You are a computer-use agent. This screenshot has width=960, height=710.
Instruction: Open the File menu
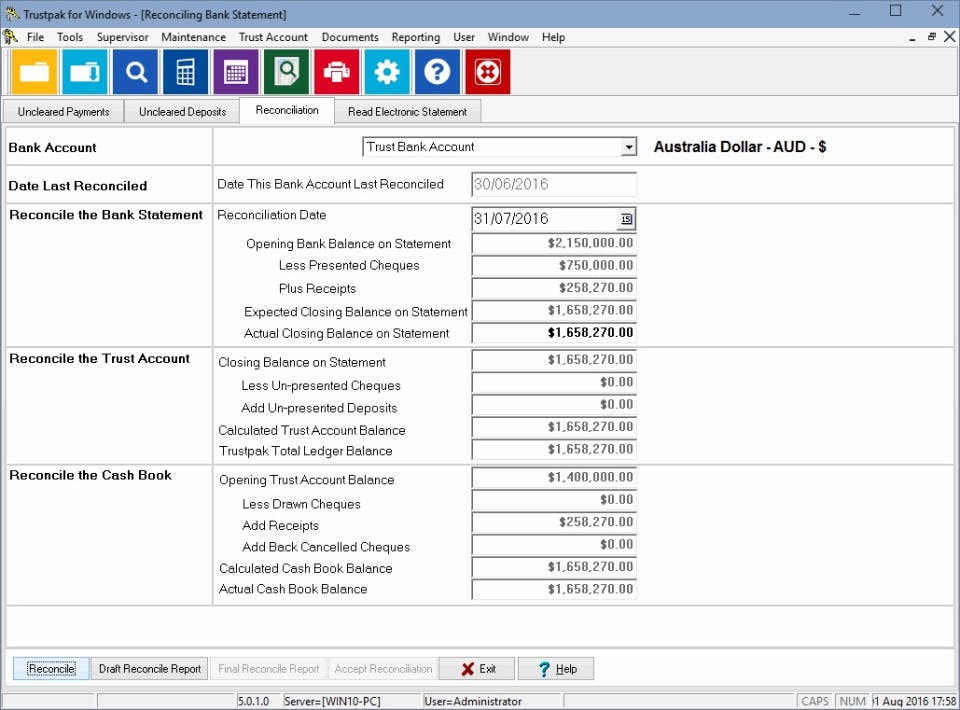click(x=36, y=37)
